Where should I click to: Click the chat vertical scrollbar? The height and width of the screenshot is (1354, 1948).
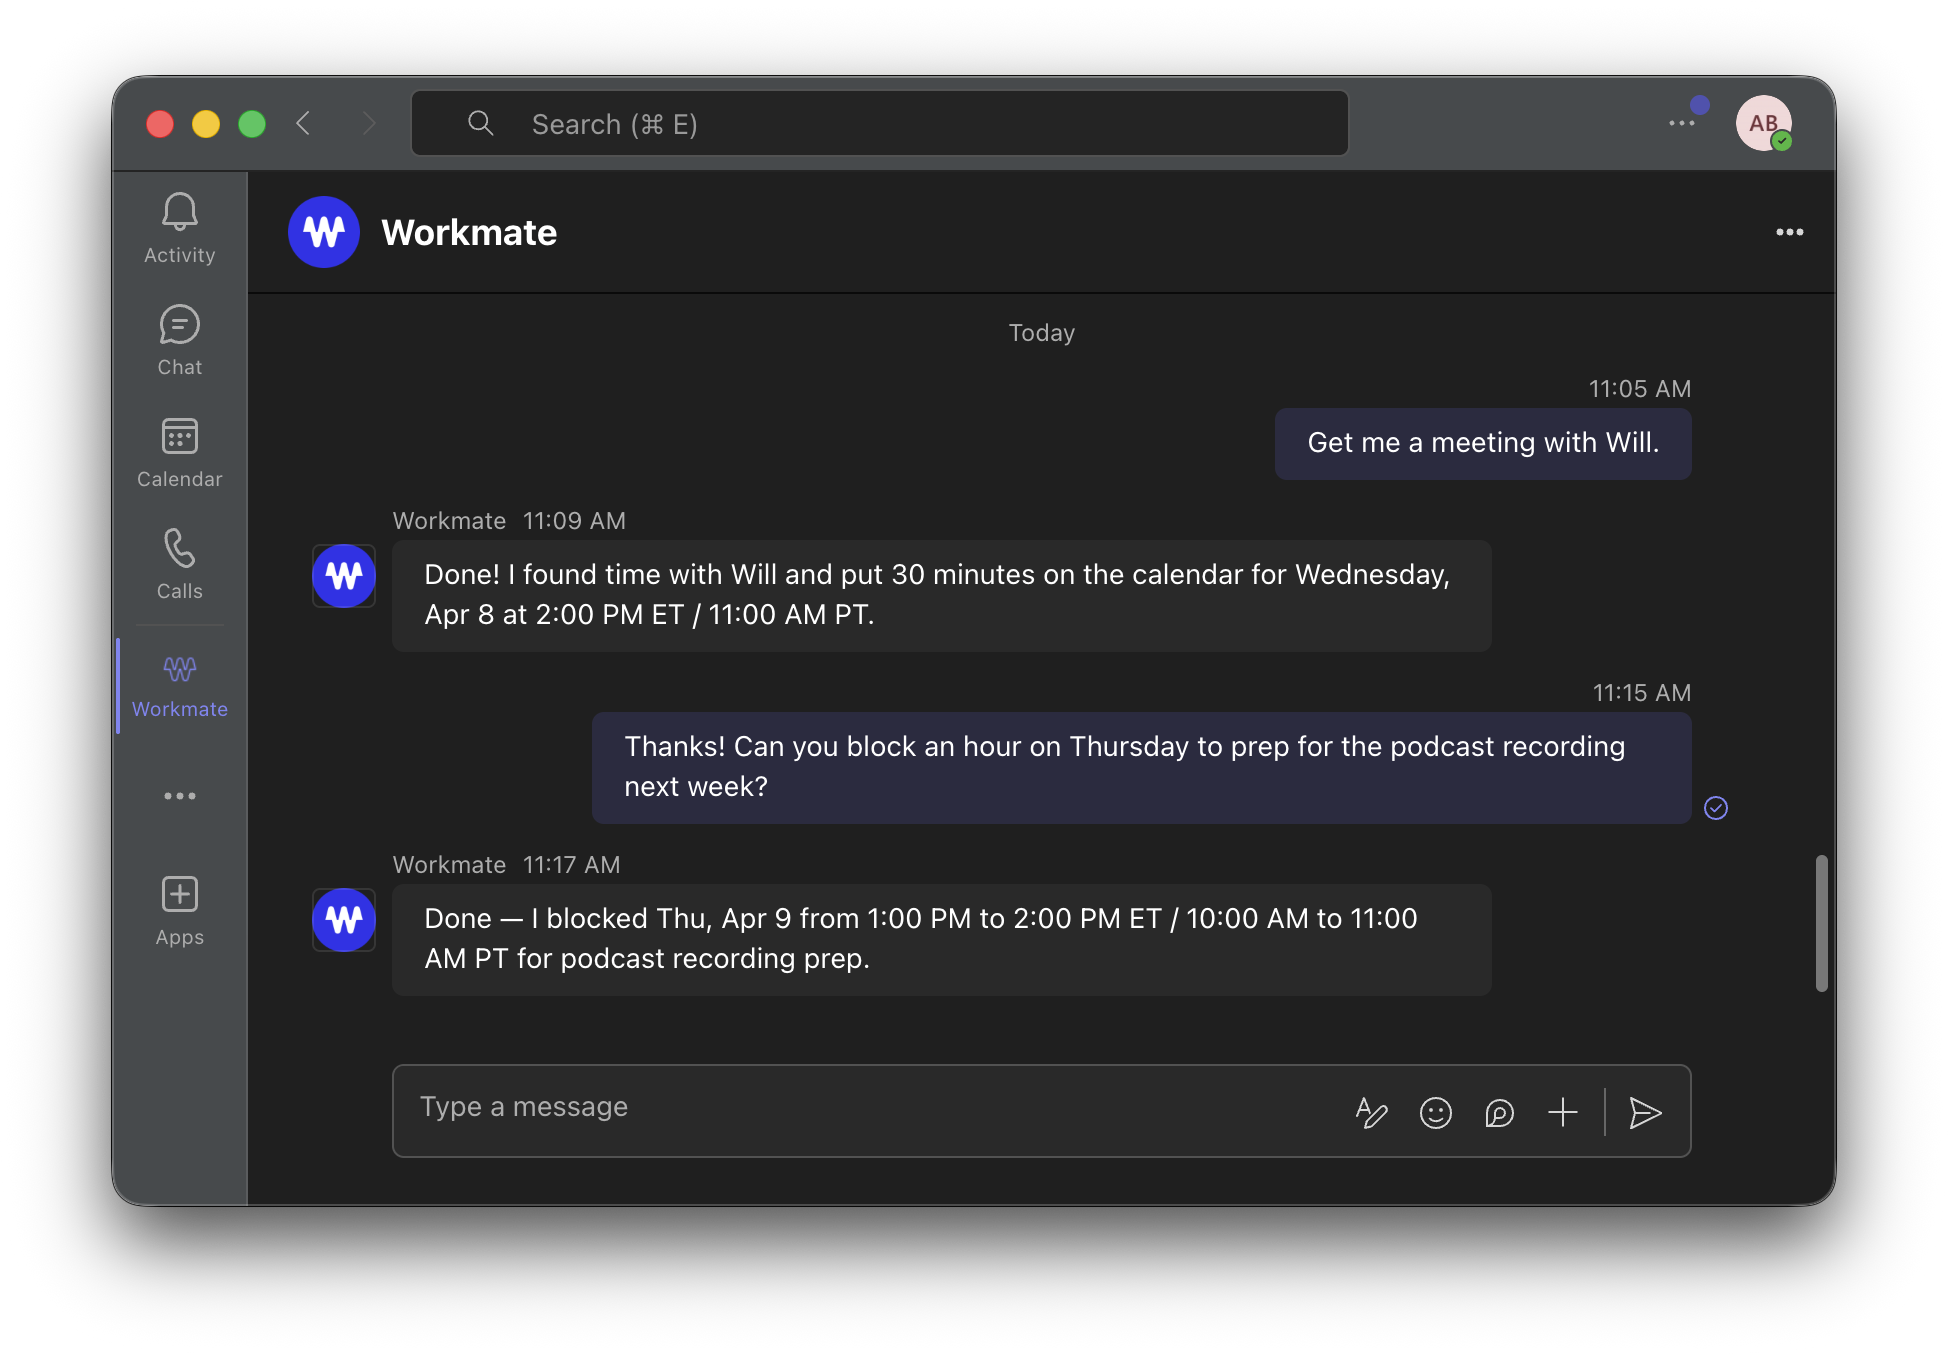[x=1821, y=922]
